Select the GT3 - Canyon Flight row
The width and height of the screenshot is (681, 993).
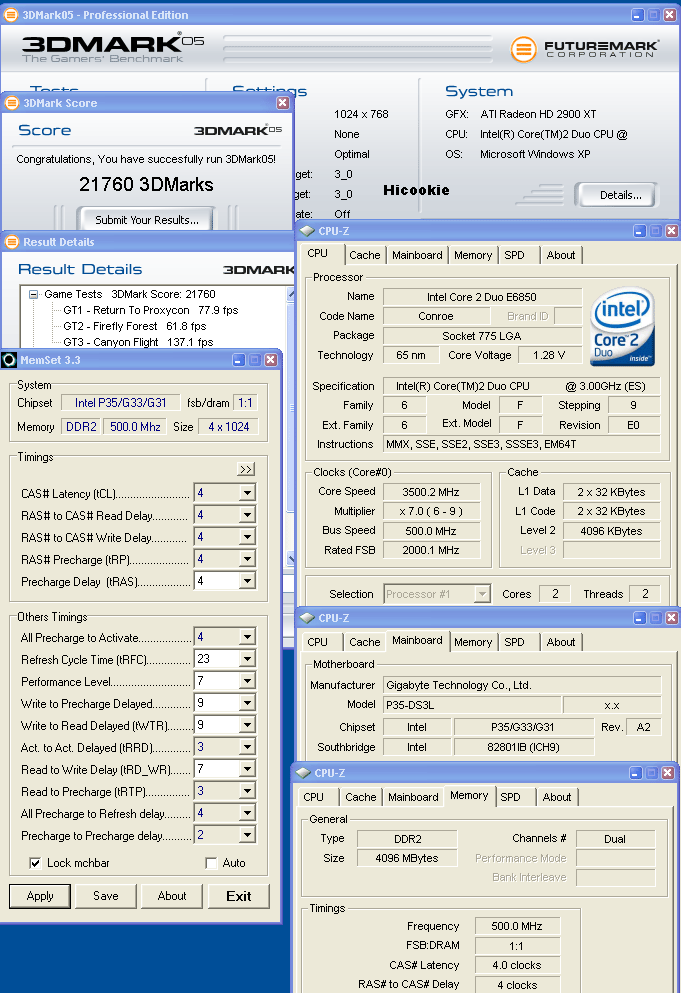pos(138,342)
